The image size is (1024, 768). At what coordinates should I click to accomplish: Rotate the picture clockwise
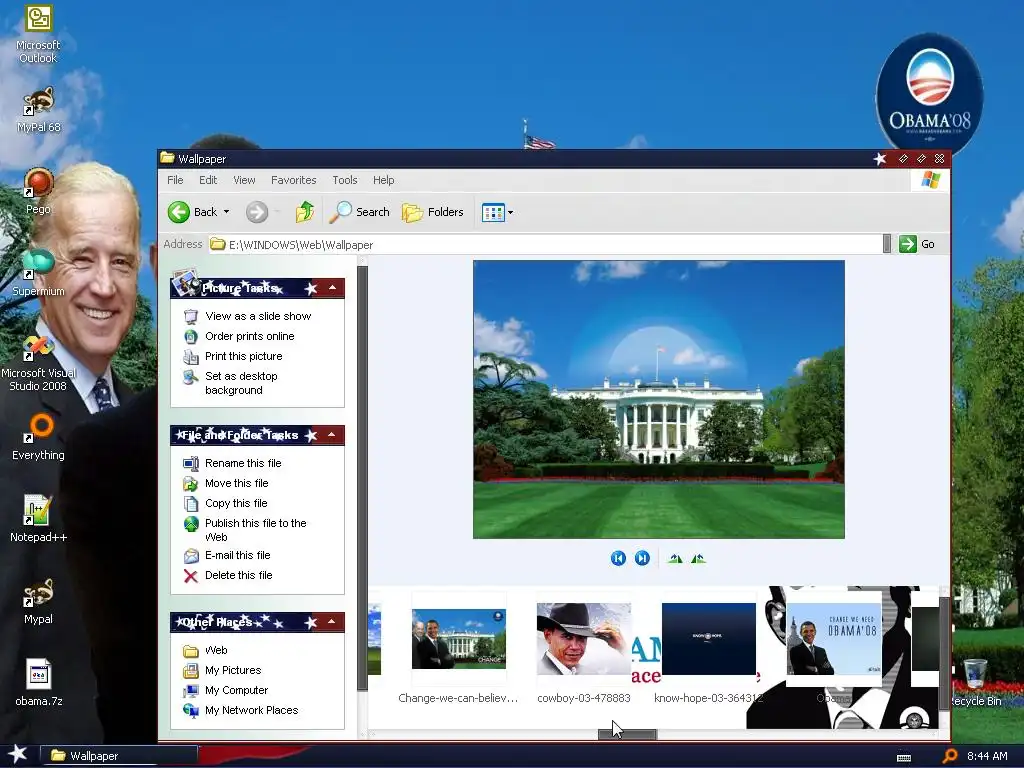point(675,558)
